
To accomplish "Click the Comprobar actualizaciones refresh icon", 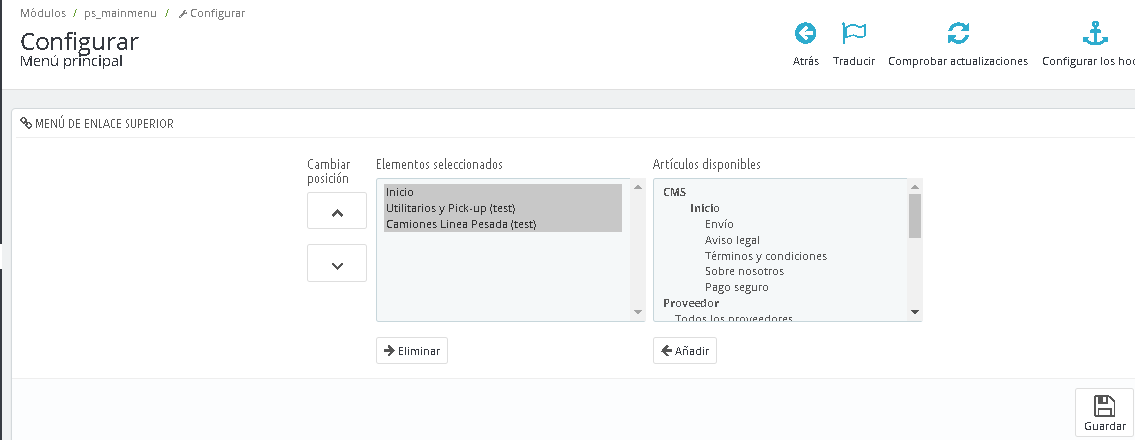I will coord(957,34).
